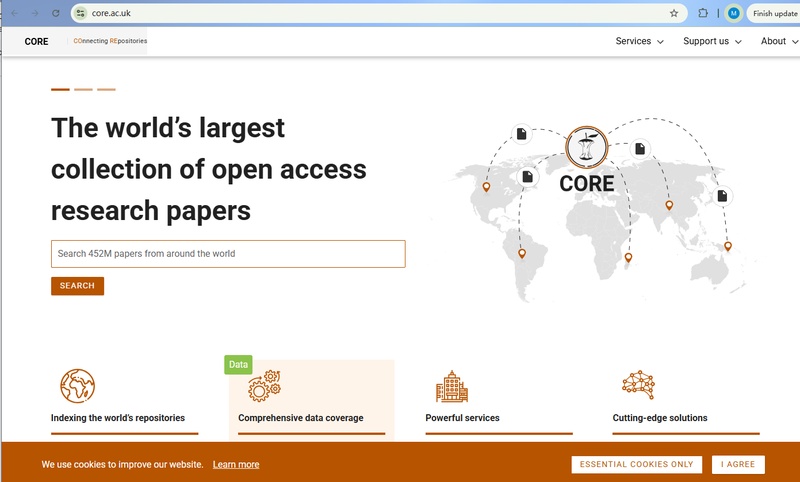
Task: Select the second carousel slide indicator
Action: coord(83,89)
